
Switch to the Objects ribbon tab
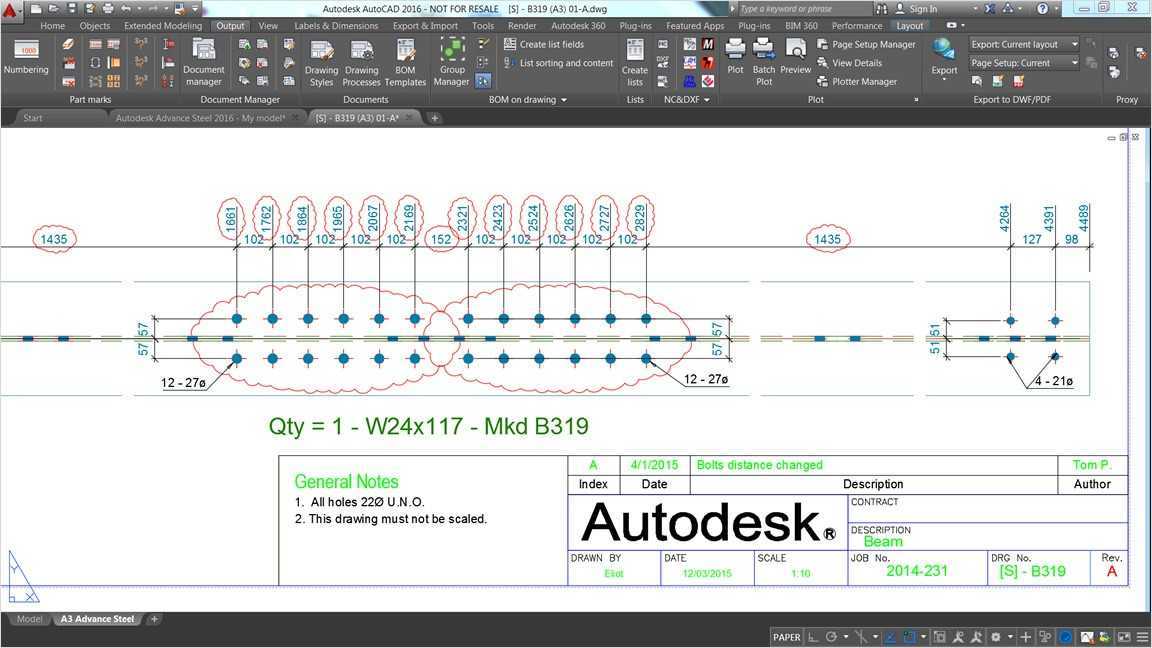click(95, 26)
